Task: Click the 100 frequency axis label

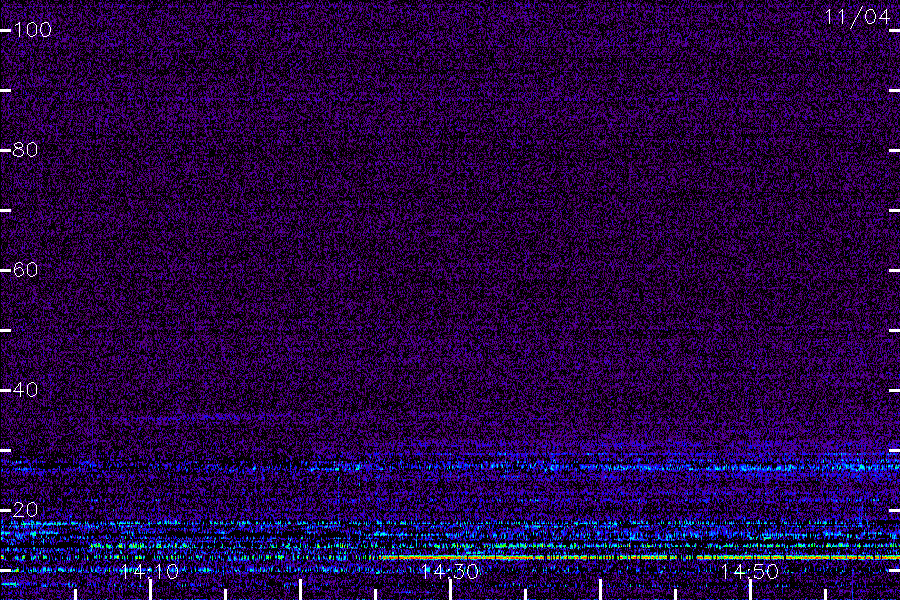Action: [32, 30]
